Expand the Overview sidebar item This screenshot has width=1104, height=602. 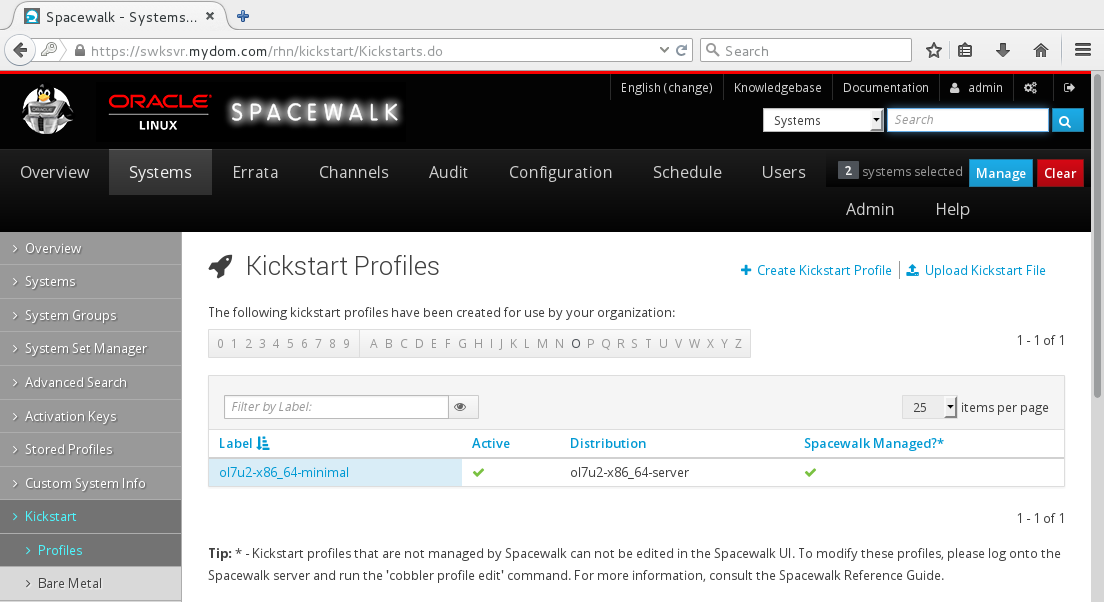click(91, 249)
